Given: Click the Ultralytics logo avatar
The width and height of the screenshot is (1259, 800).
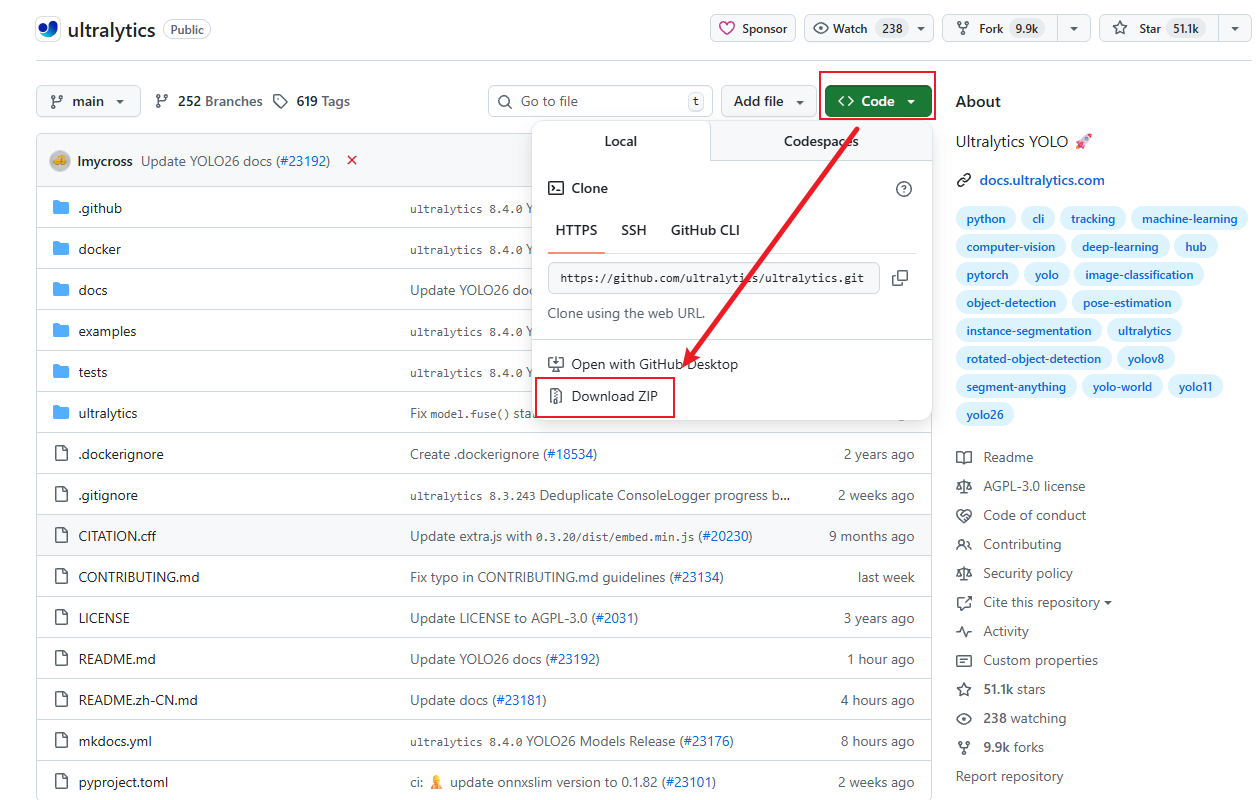Looking at the screenshot, I should [x=48, y=28].
